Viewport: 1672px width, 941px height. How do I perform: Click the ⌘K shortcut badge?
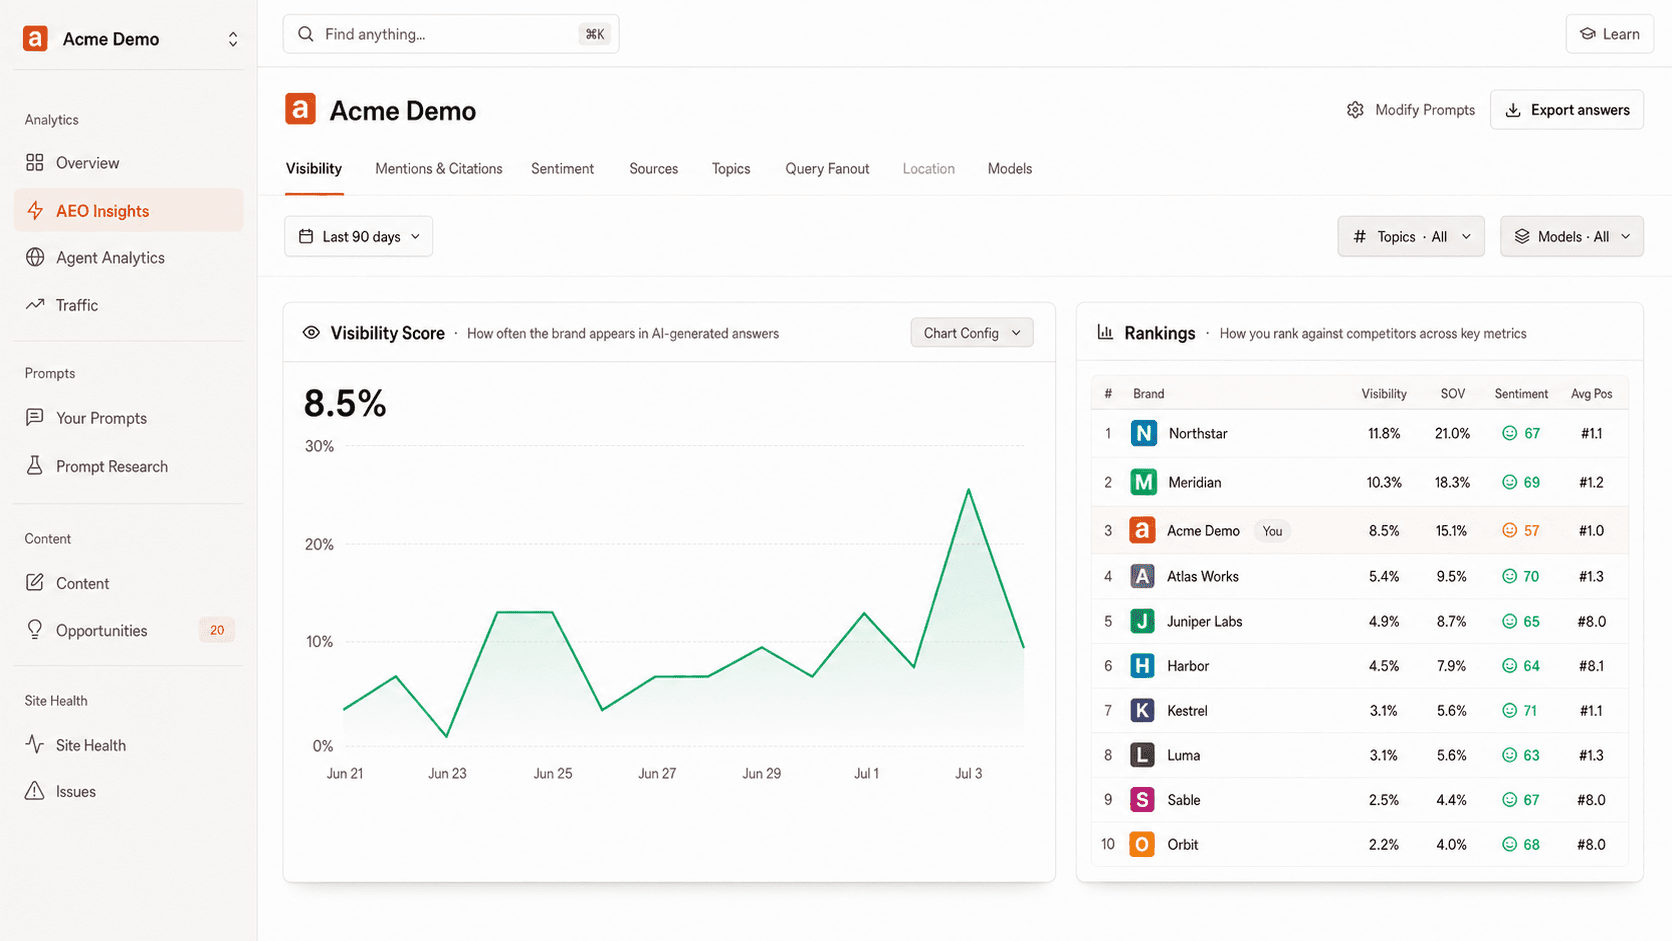[595, 34]
